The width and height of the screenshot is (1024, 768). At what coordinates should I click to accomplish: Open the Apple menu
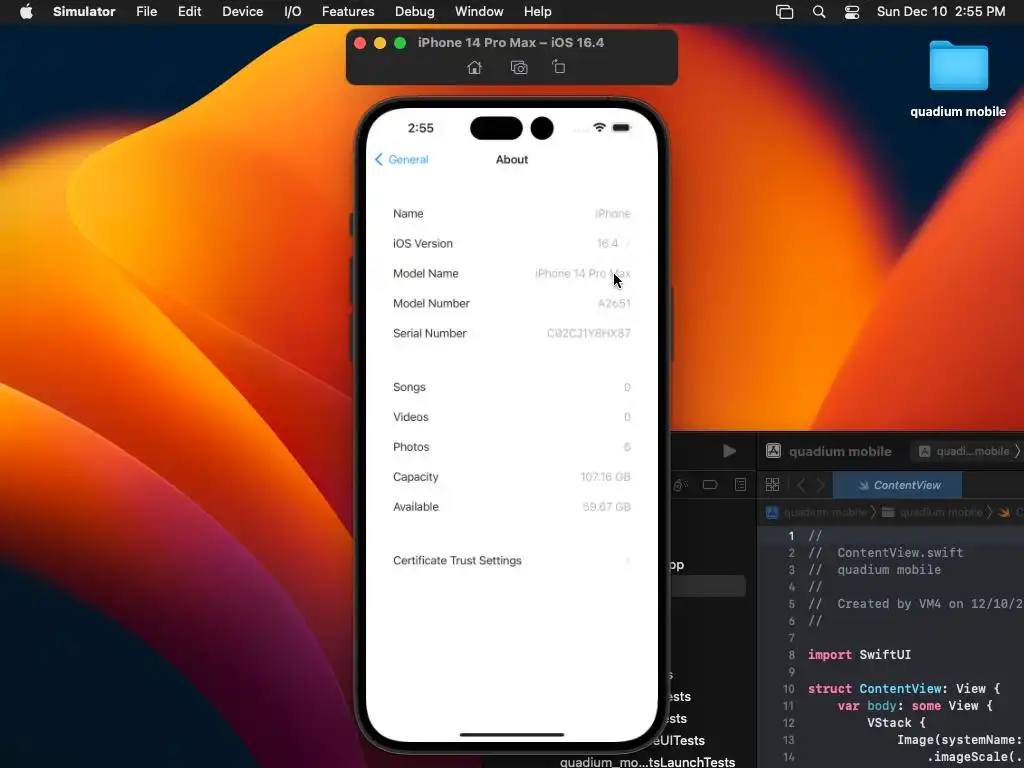(x=26, y=11)
